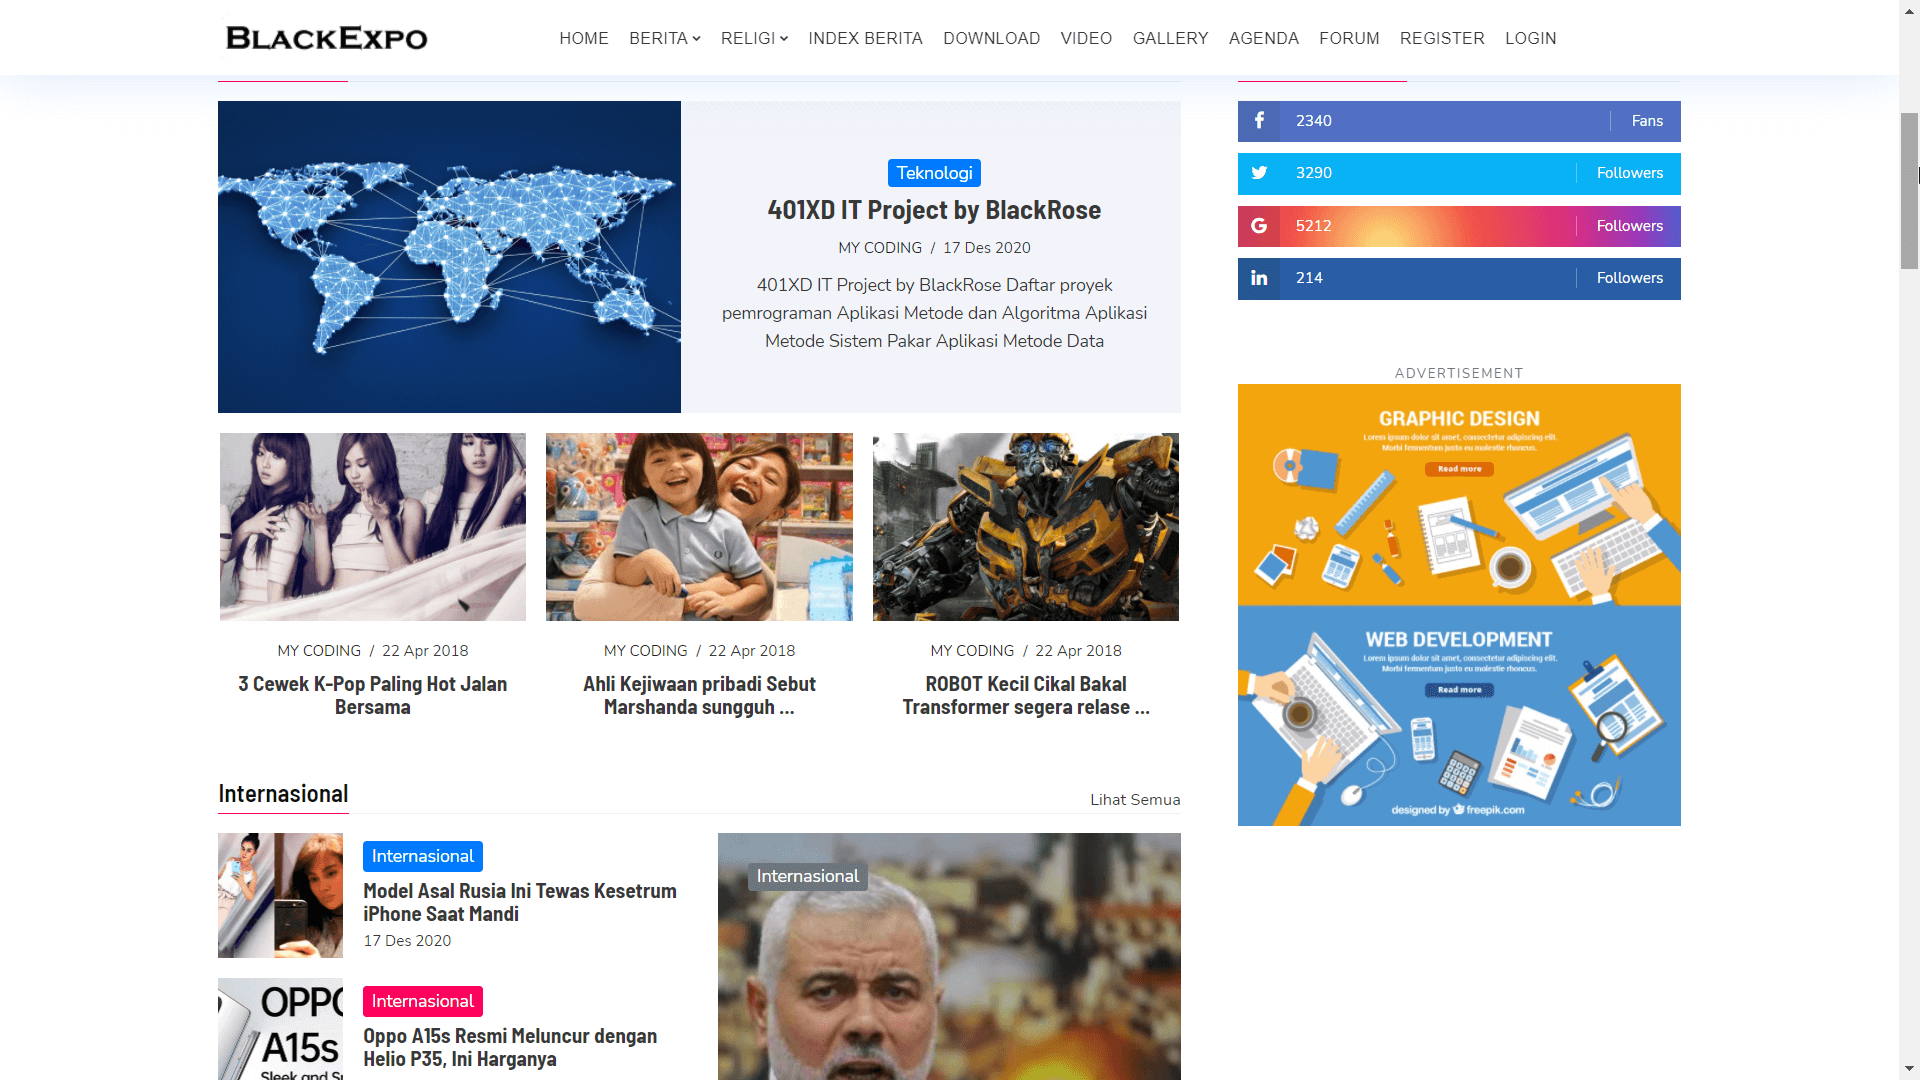Click the Teknologi category badge
Image resolution: width=1920 pixels, height=1080 pixels.
[934, 173]
